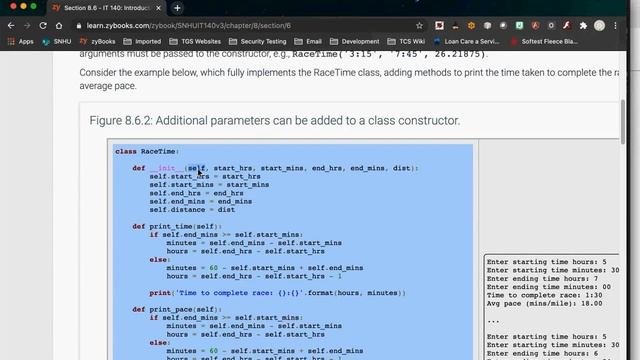Open the SNHU bookmark
Screen dimensions: 640x360
coord(57,41)
